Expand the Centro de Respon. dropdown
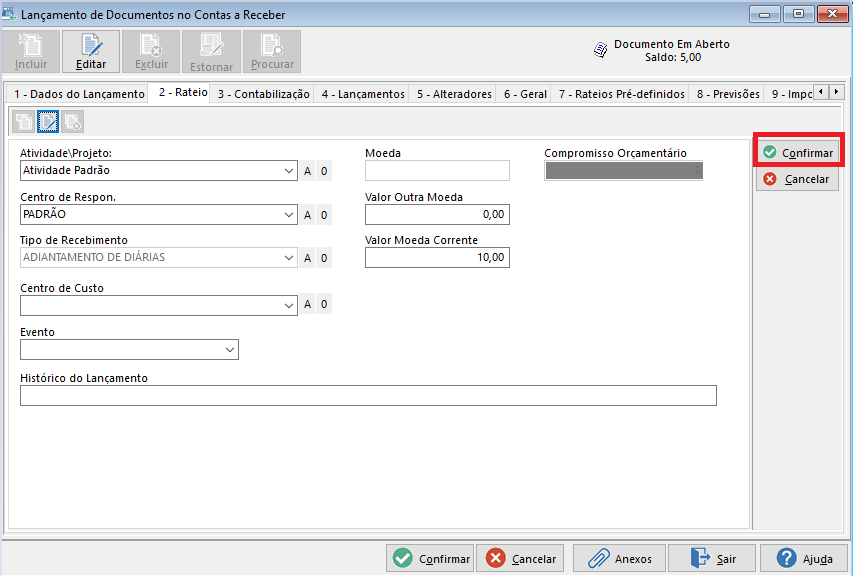The image size is (853, 576). (288, 215)
